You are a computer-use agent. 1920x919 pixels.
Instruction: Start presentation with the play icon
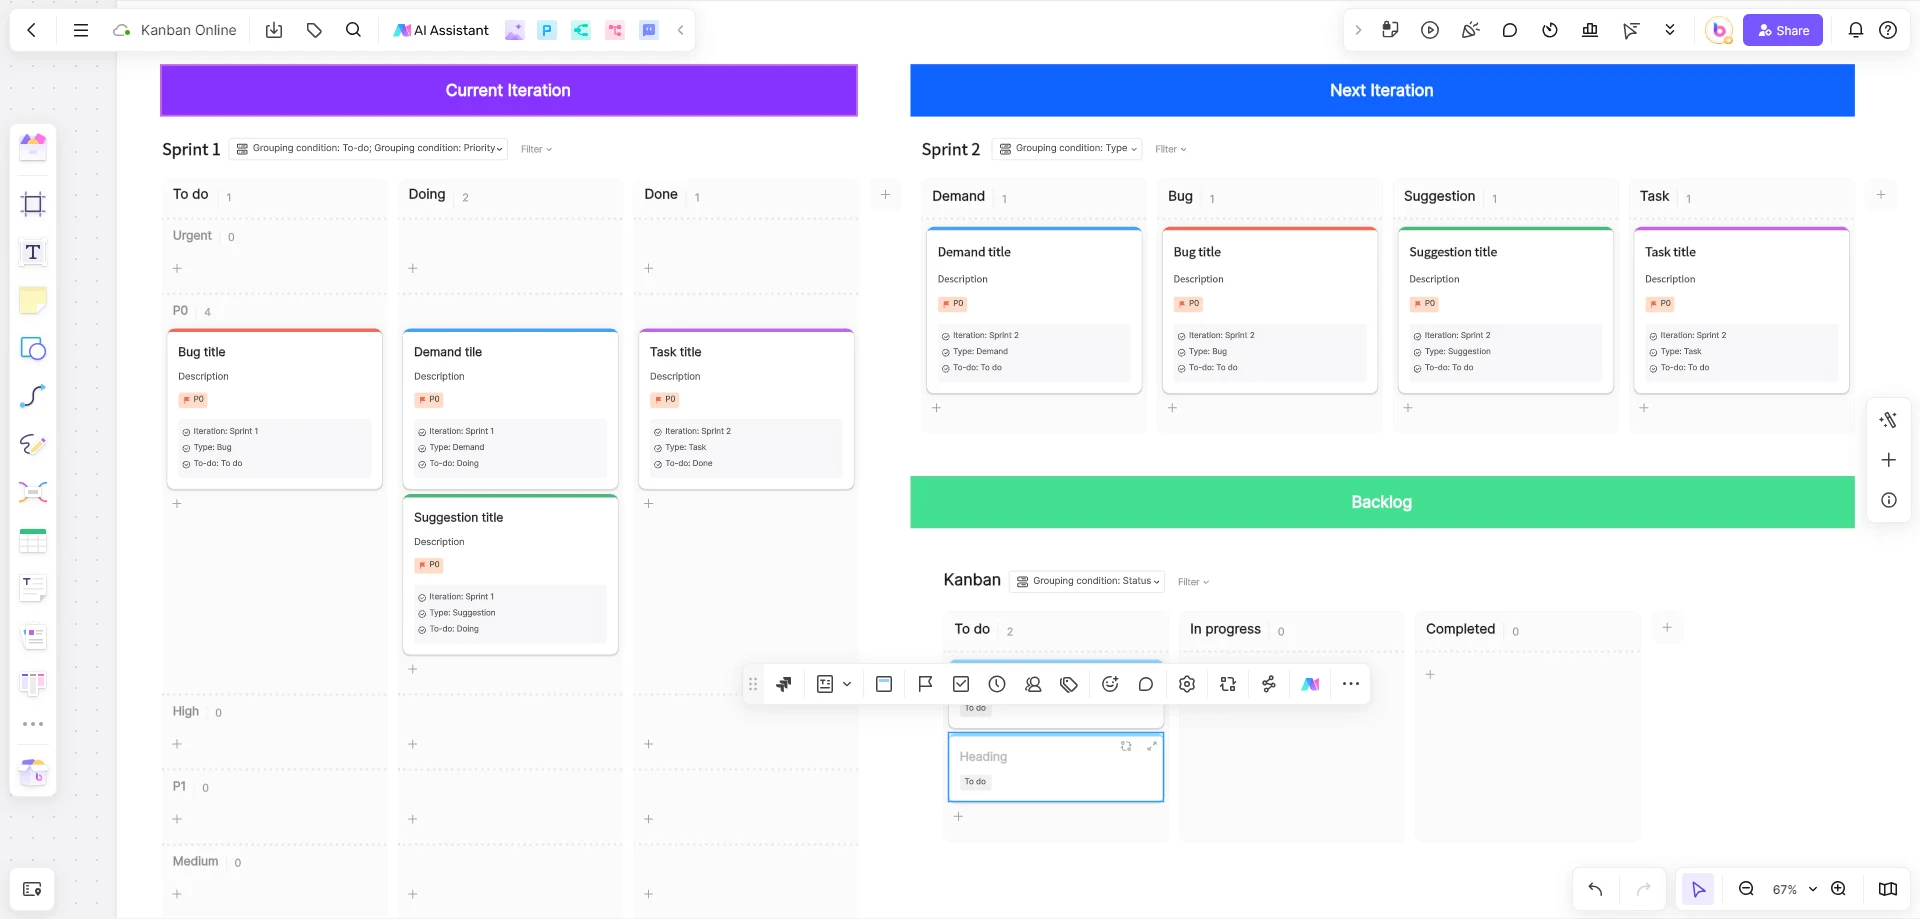(1430, 30)
